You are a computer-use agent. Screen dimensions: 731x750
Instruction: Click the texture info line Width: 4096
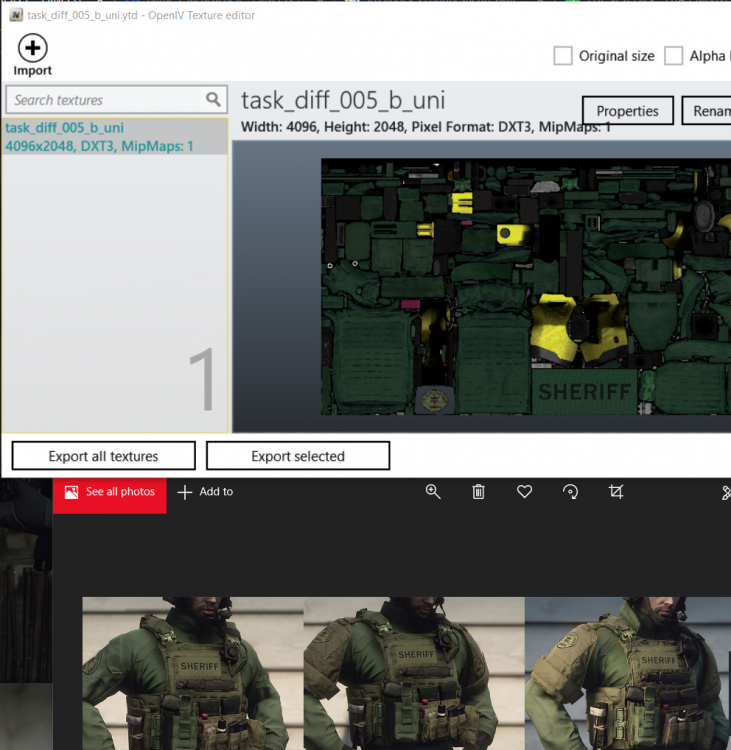(425, 127)
